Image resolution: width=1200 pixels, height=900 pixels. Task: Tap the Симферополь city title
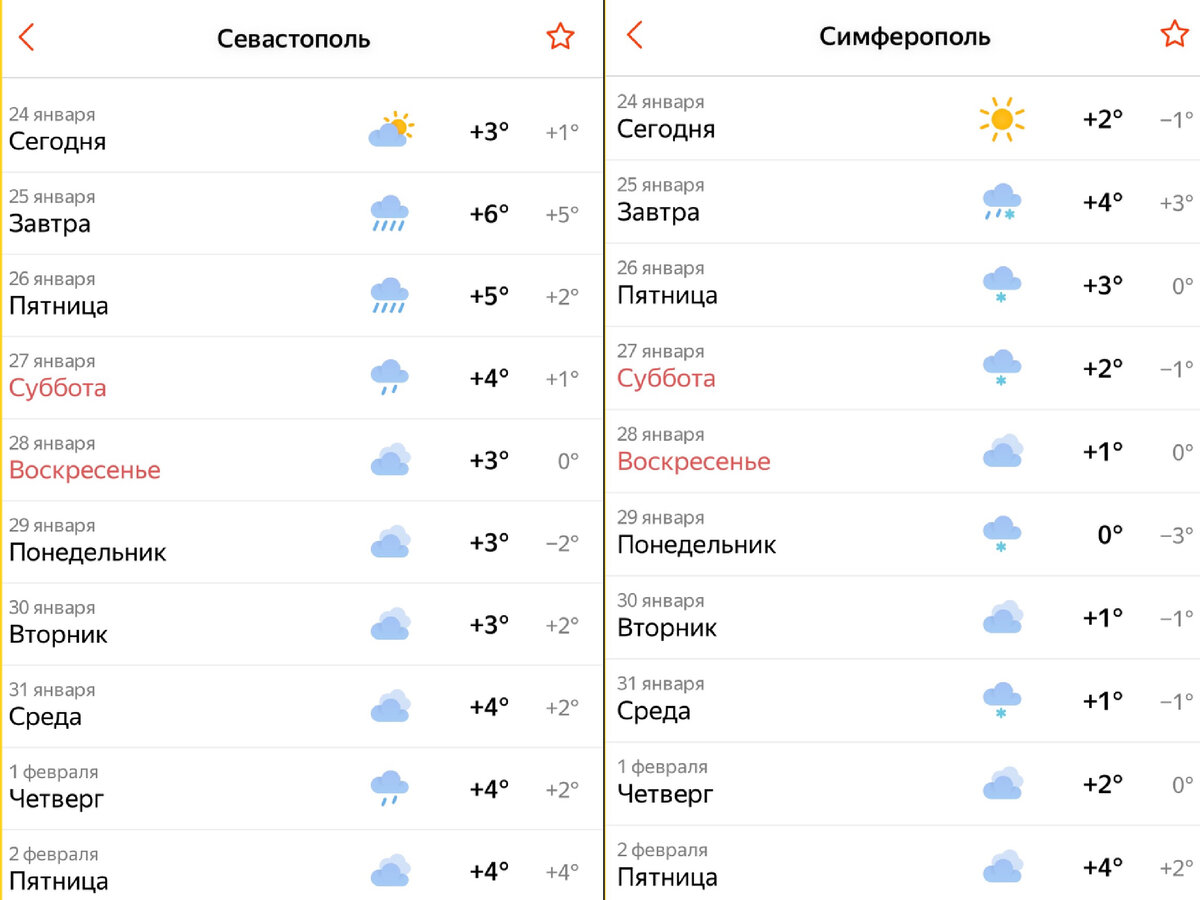click(905, 37)
